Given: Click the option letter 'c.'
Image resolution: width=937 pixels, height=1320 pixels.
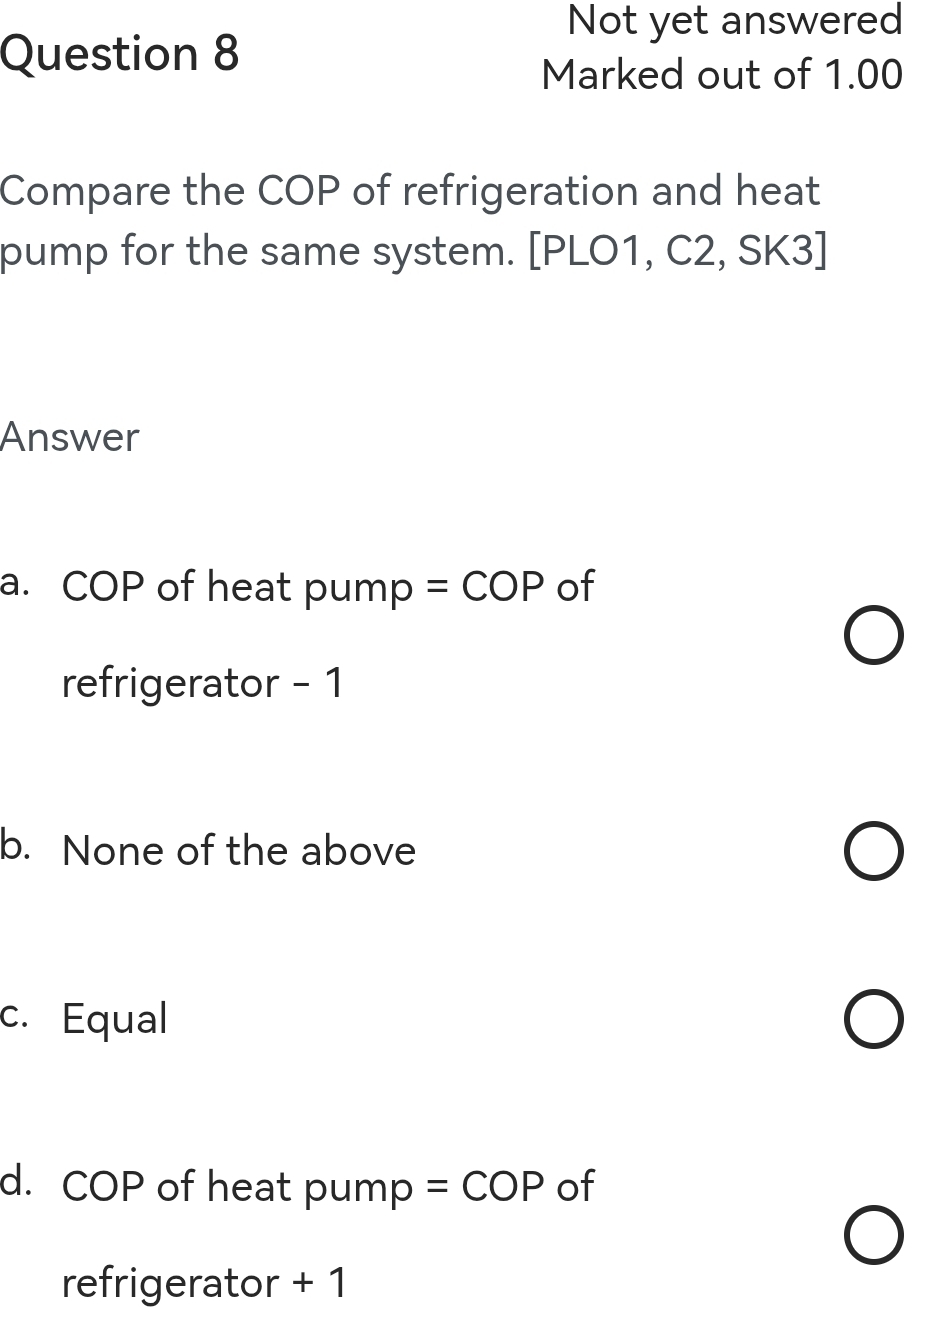Looking at the screenshot, I should [12, 1015].
